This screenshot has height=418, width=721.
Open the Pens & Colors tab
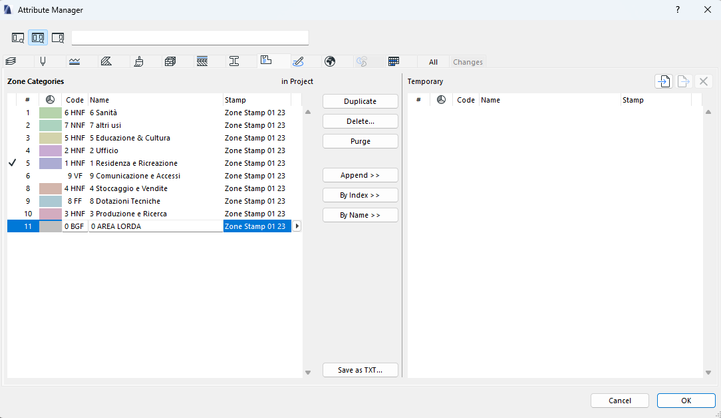[43, 61]
